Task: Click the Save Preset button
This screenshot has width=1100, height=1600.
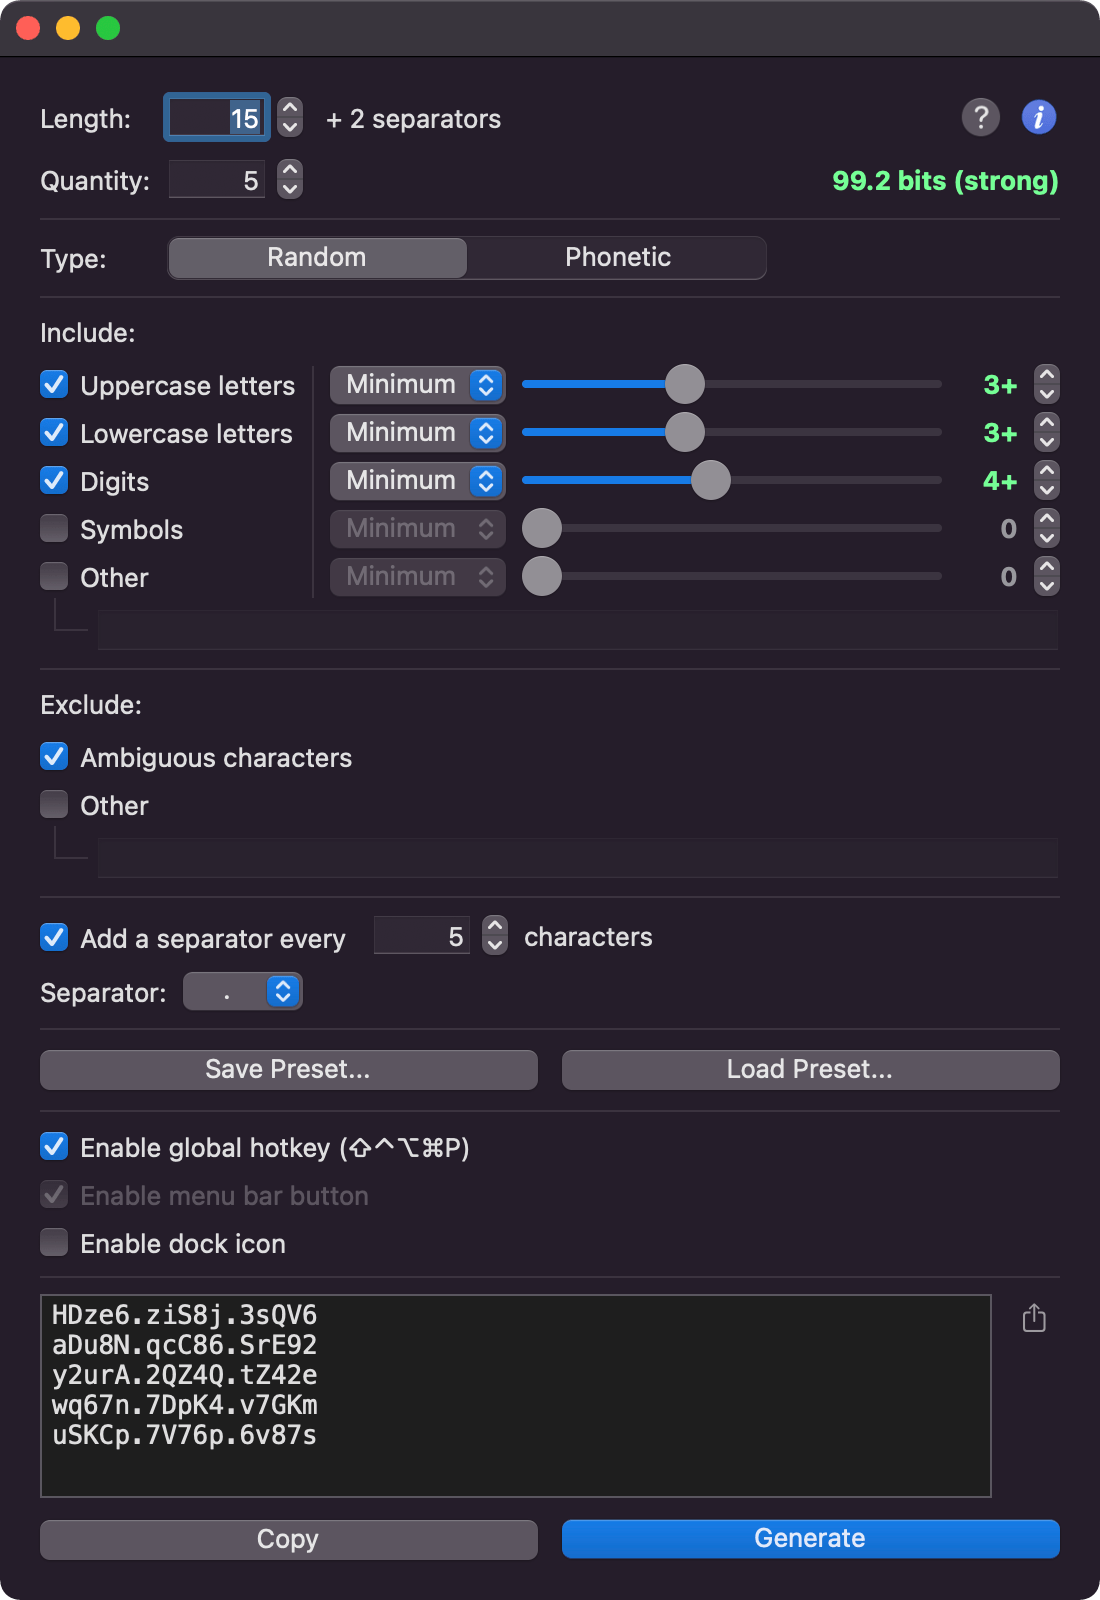Action: [289, 1070]
